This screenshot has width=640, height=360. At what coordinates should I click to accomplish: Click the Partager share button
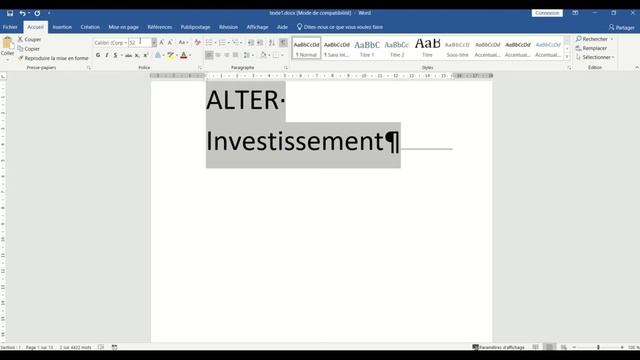coord(621,27)
